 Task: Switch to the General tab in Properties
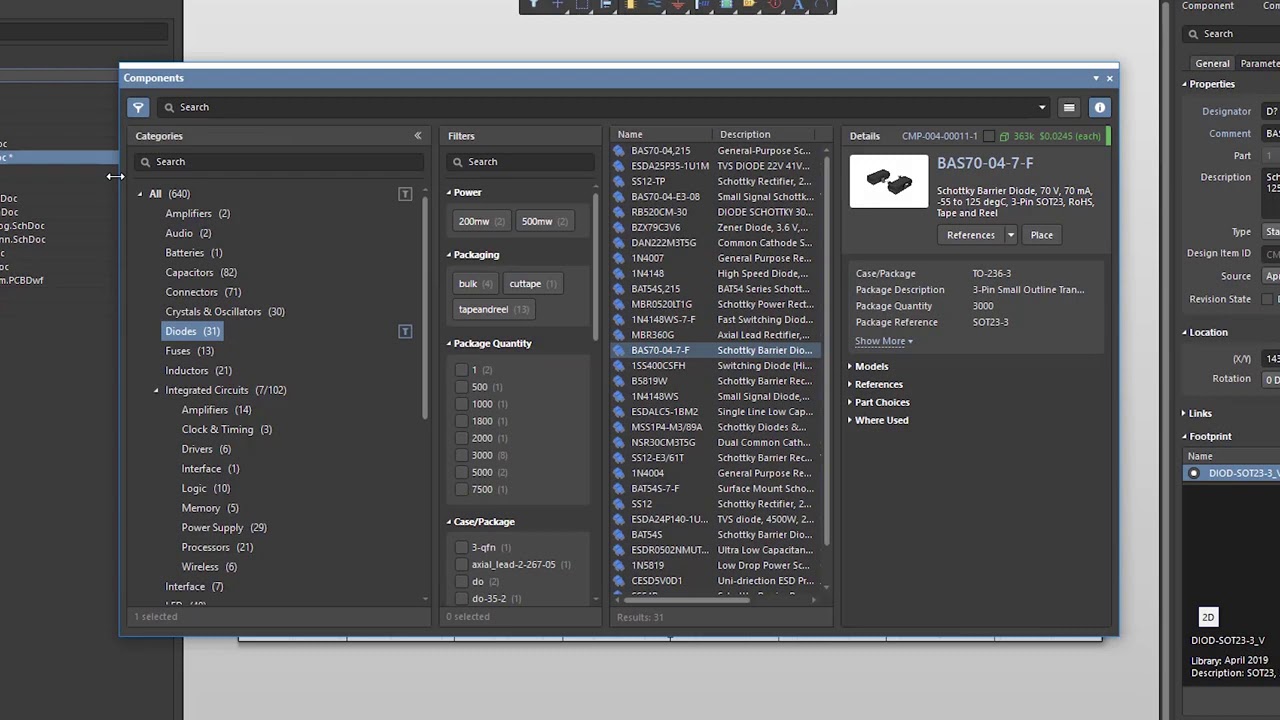(1212, 63)
